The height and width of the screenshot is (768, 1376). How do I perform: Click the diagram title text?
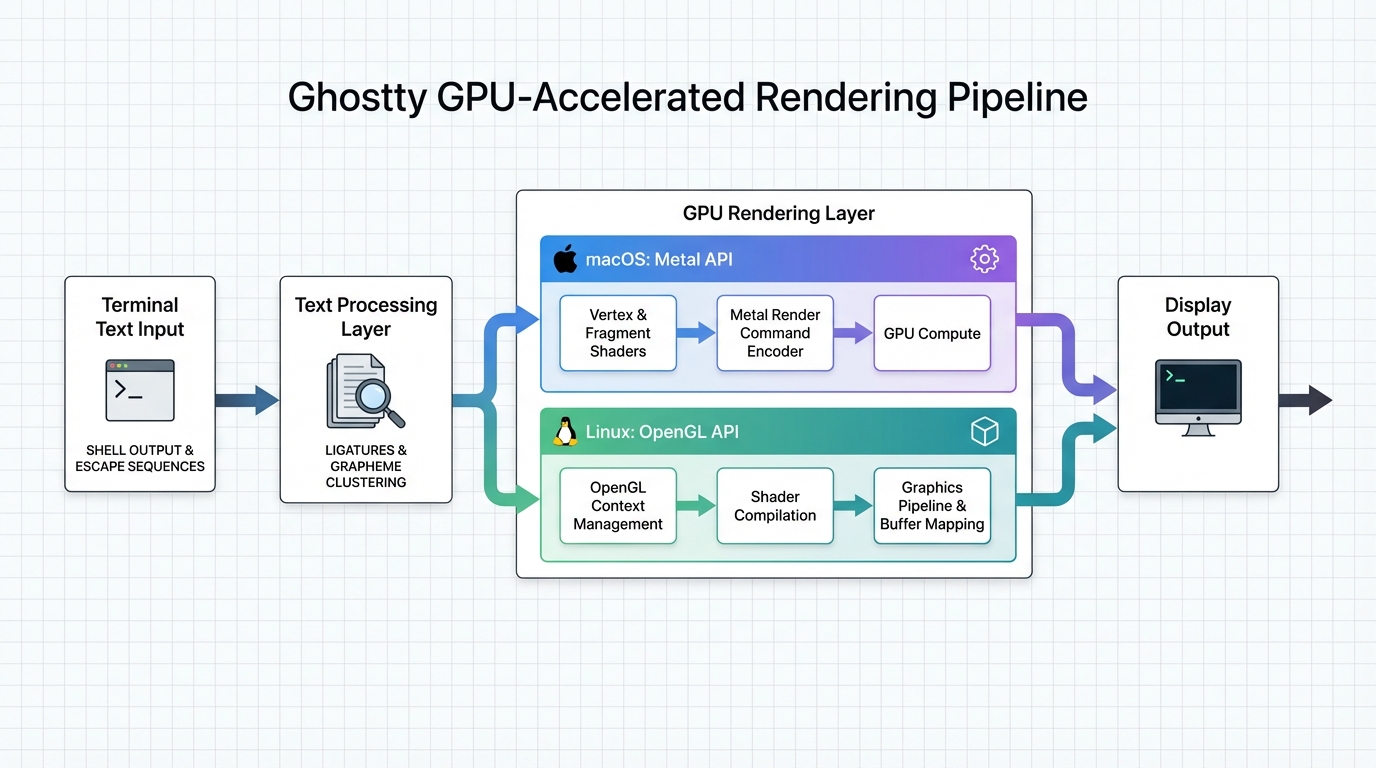(x=687, y=98)
